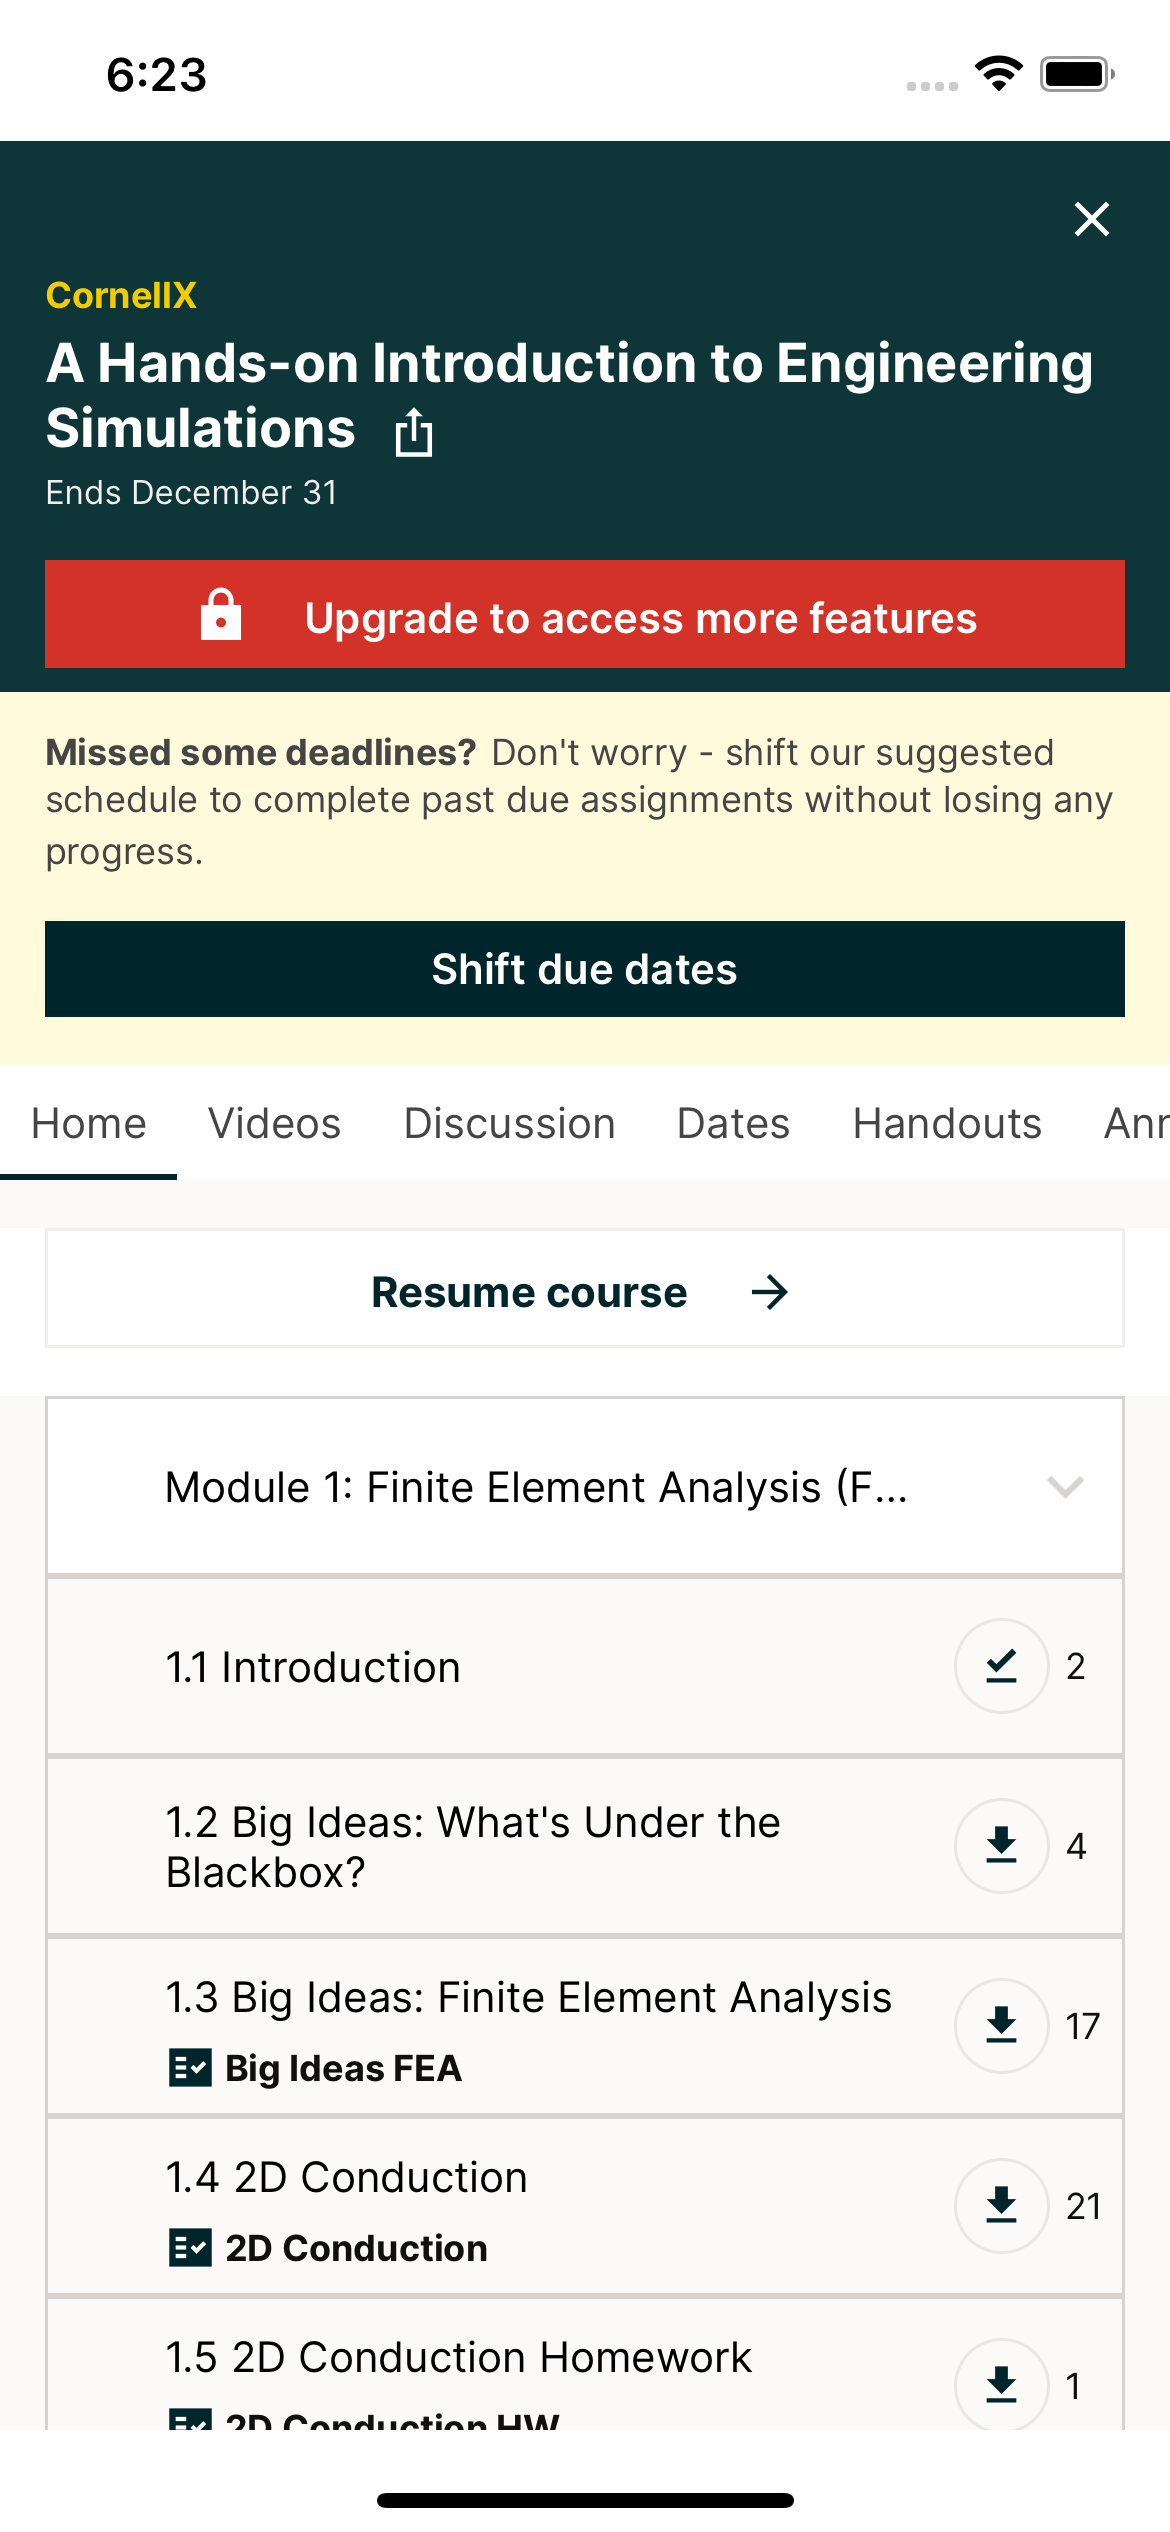Go to the Dates tab
This screenshot has width=1170, height=2532.
pyautogui.click(x=733, y=1124)
